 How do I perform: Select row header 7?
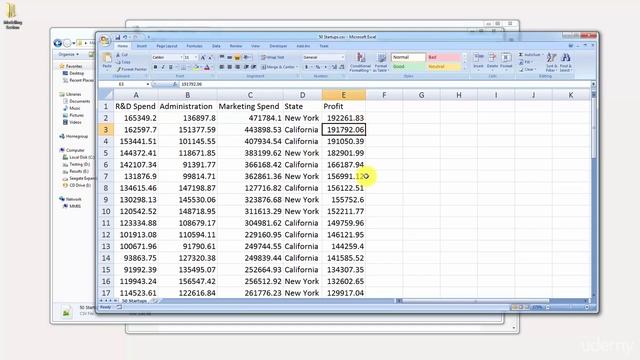(x=106, y=176)
